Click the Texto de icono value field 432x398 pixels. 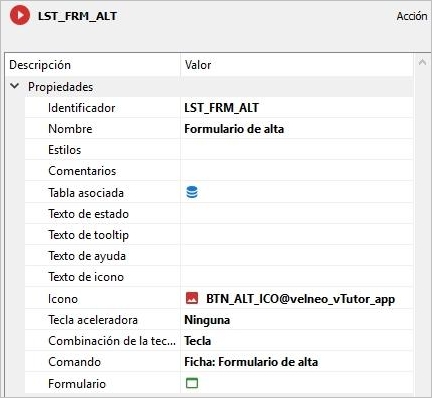pos(296,277)
